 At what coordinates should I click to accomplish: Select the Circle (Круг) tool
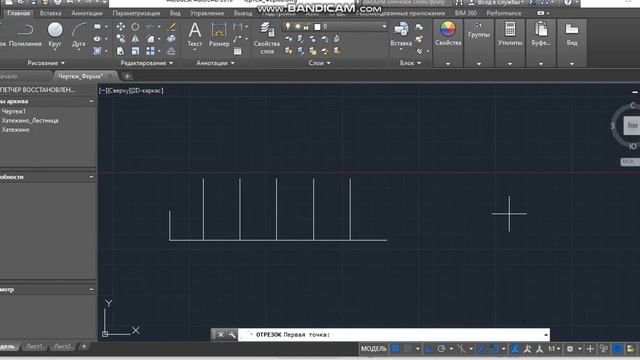click(55, 34)
